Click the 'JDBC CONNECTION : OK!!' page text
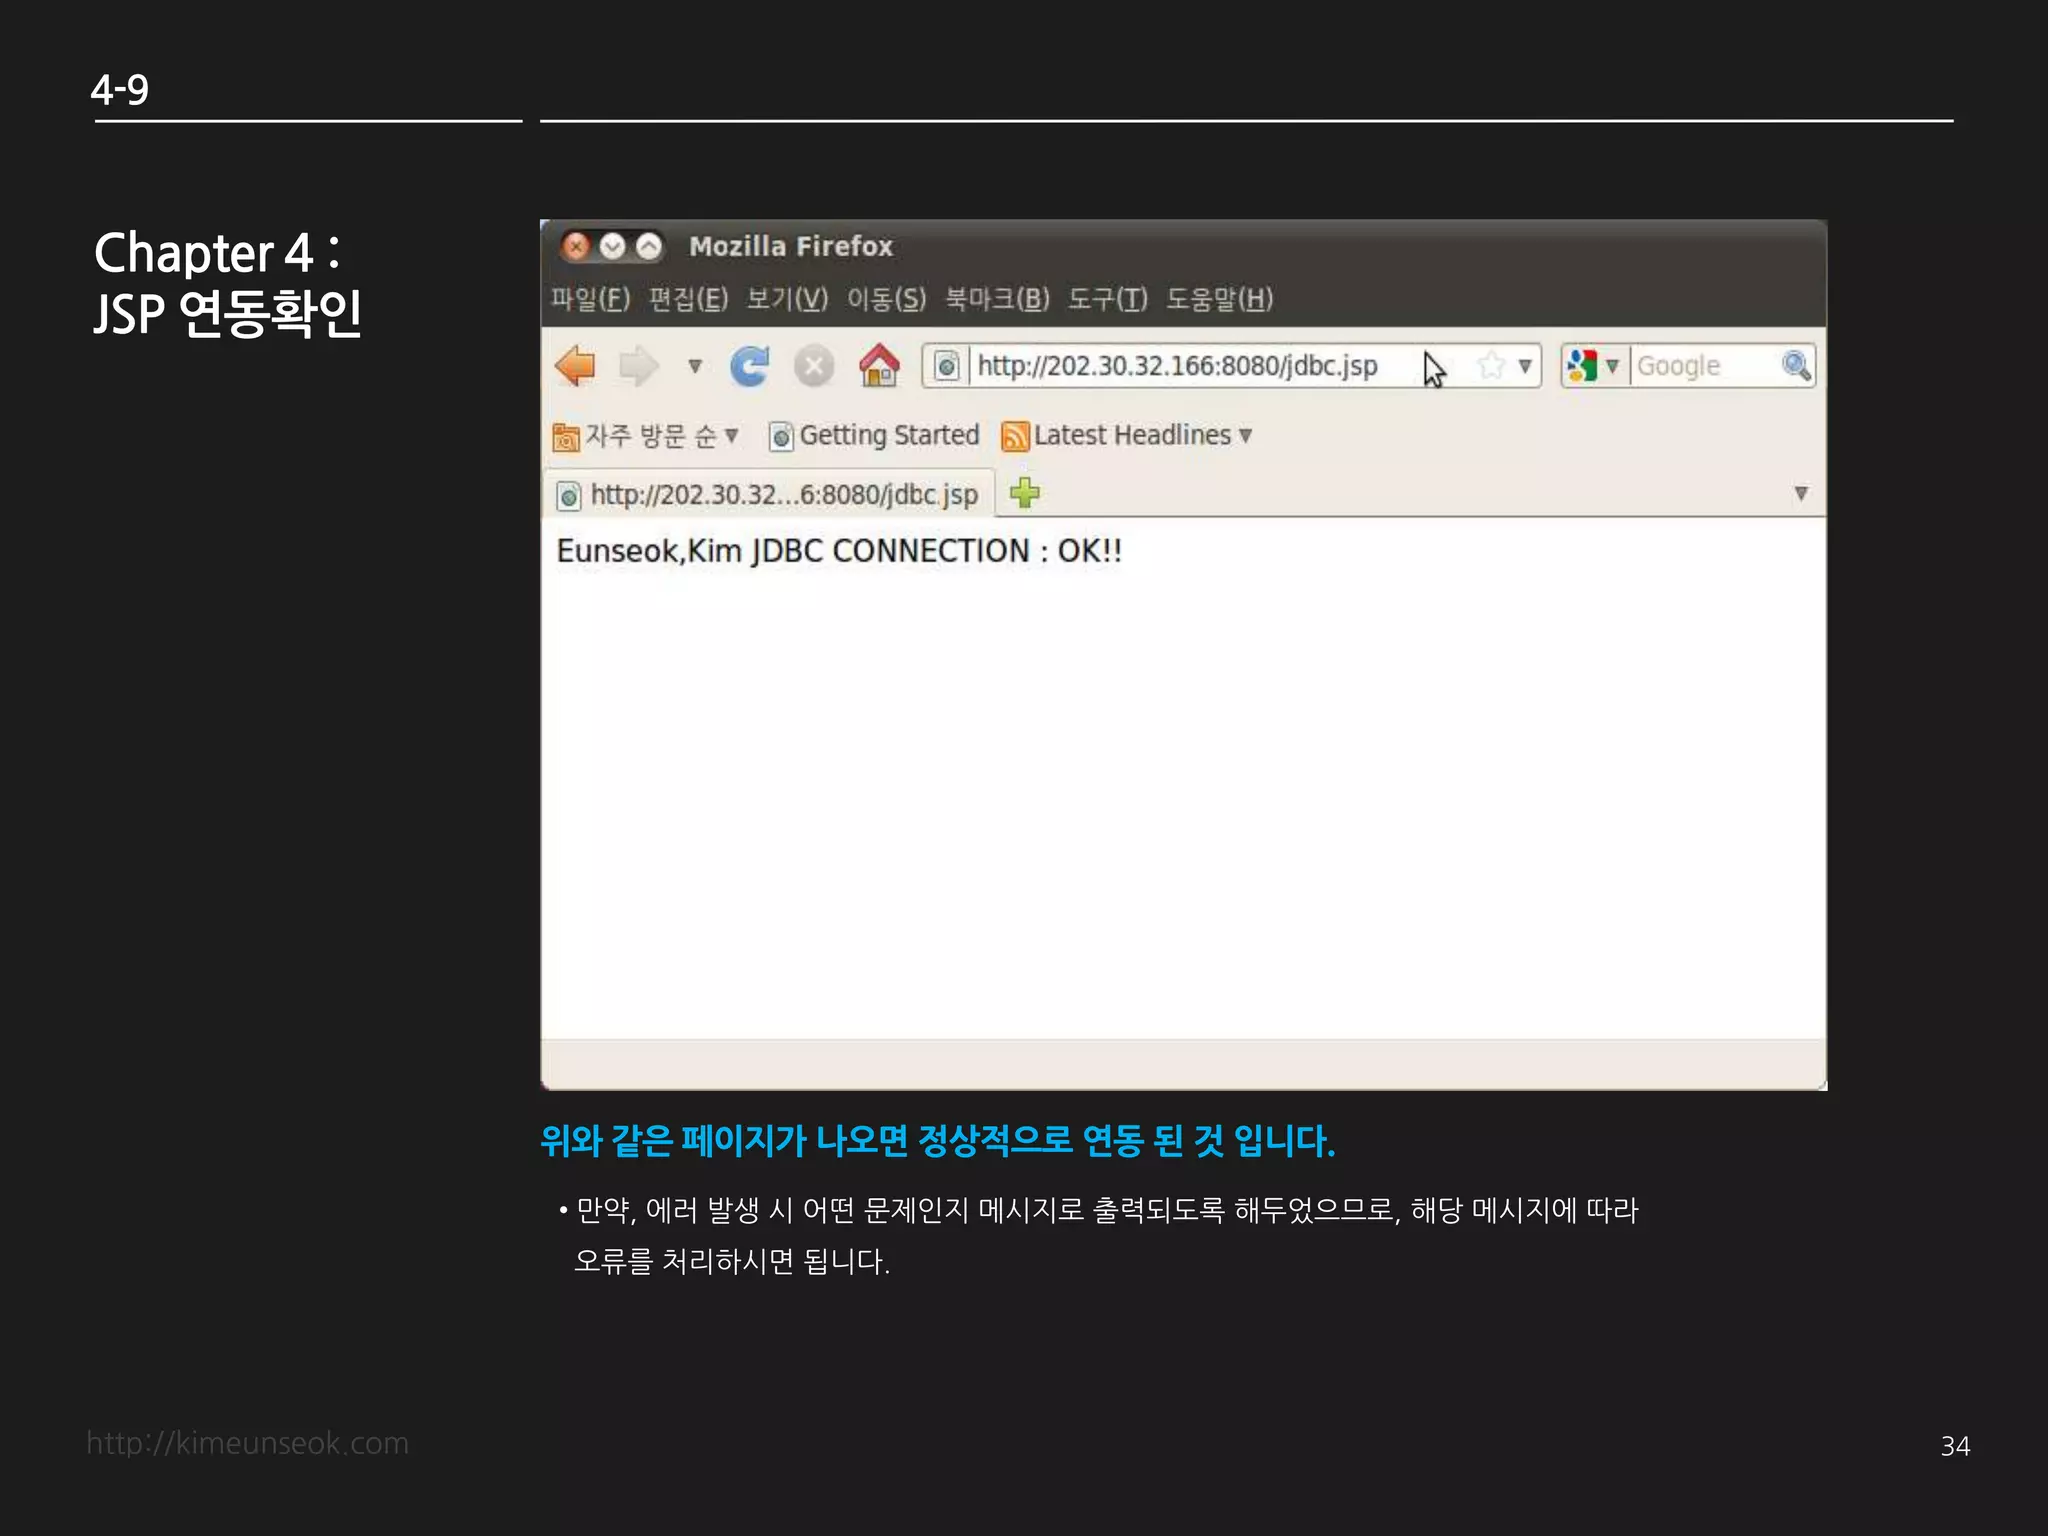Image resolution: width=2048 pixels, height=1536 pixels. (937, 551)
